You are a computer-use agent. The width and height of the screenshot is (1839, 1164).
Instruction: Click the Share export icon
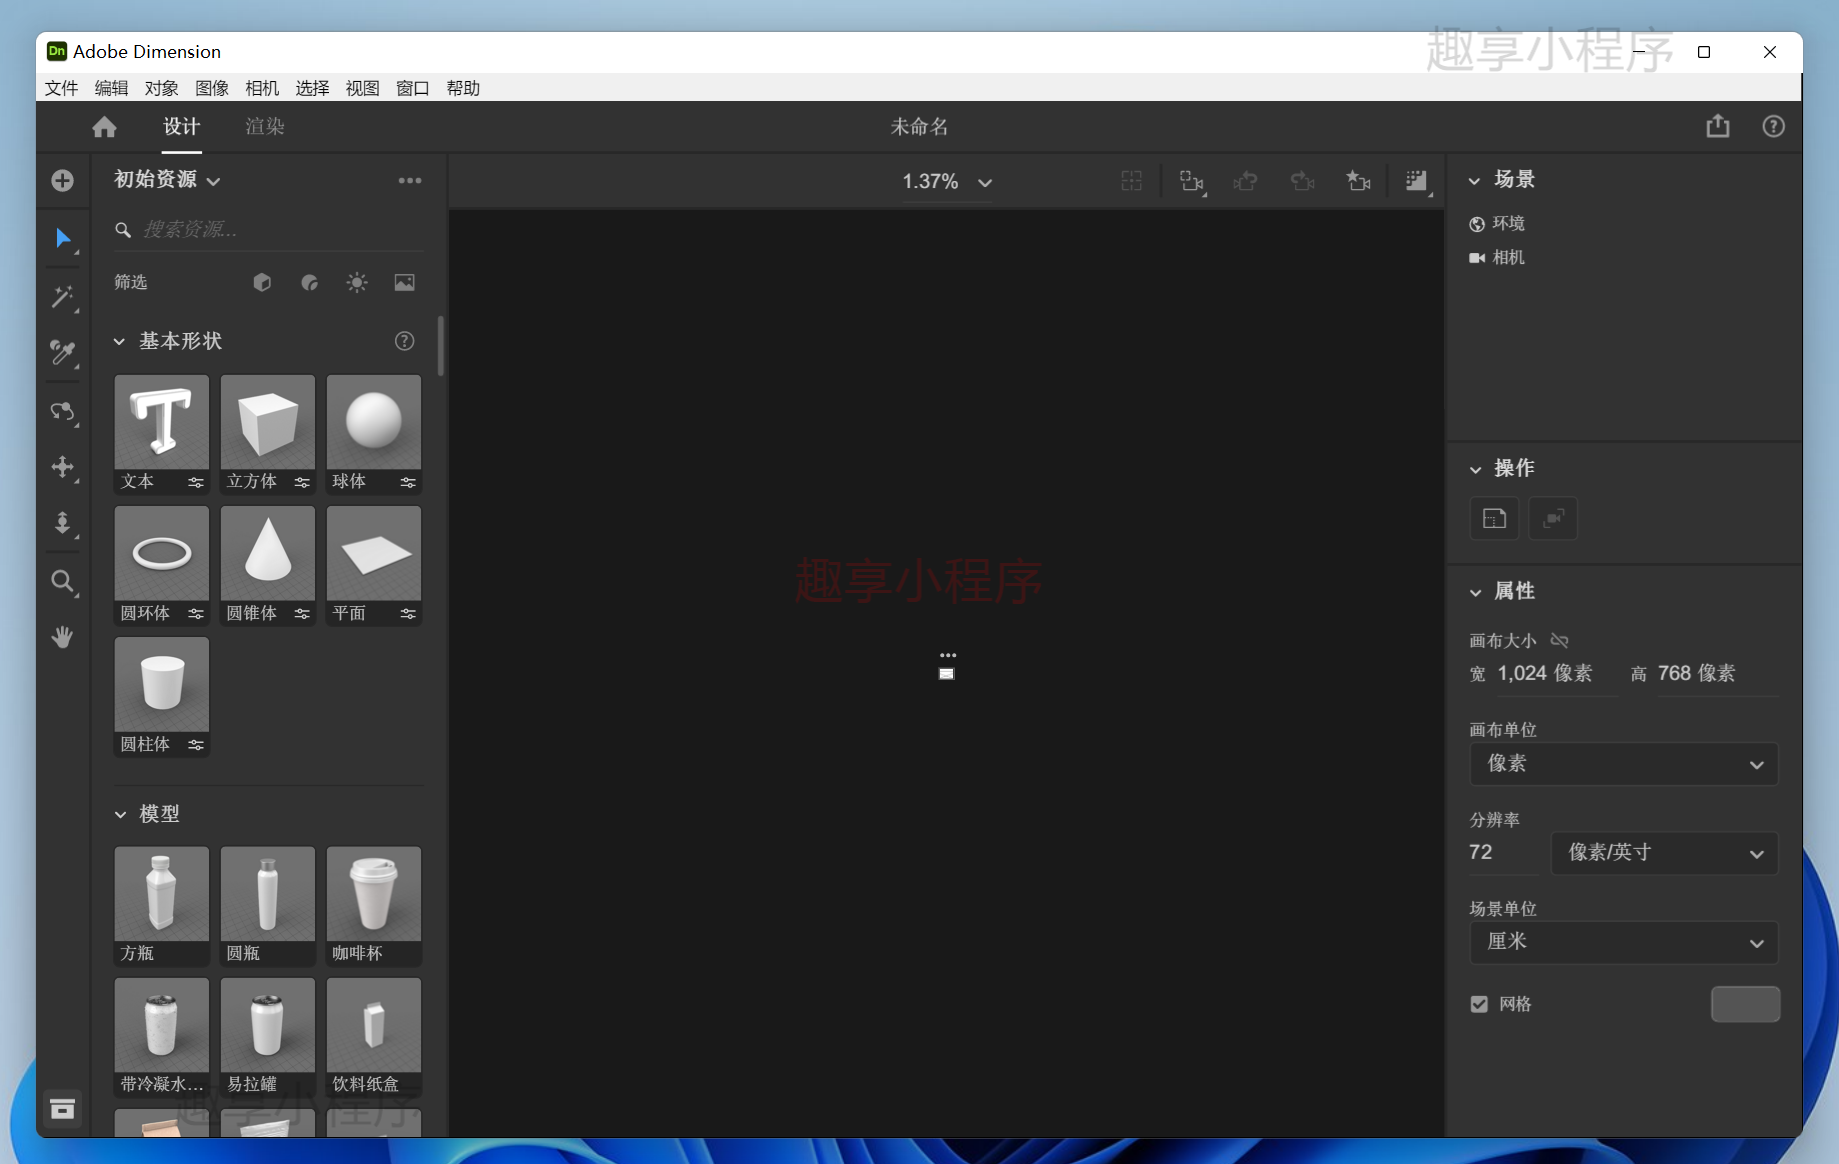[x=1718, y=126]
